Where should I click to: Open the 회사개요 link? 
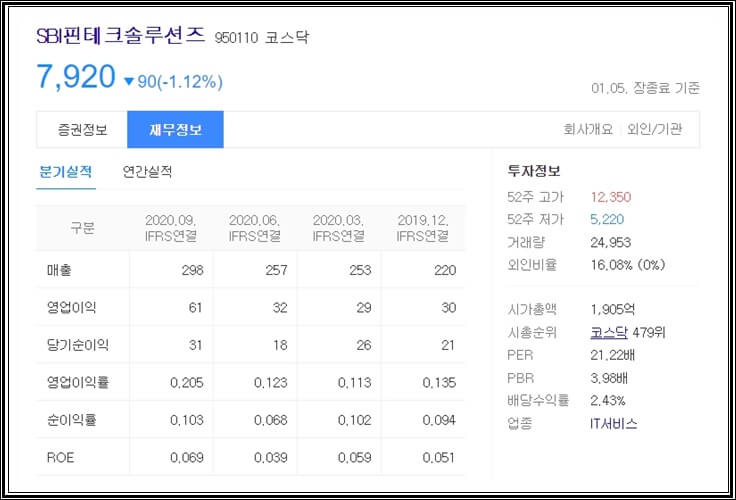coord(588,129)
